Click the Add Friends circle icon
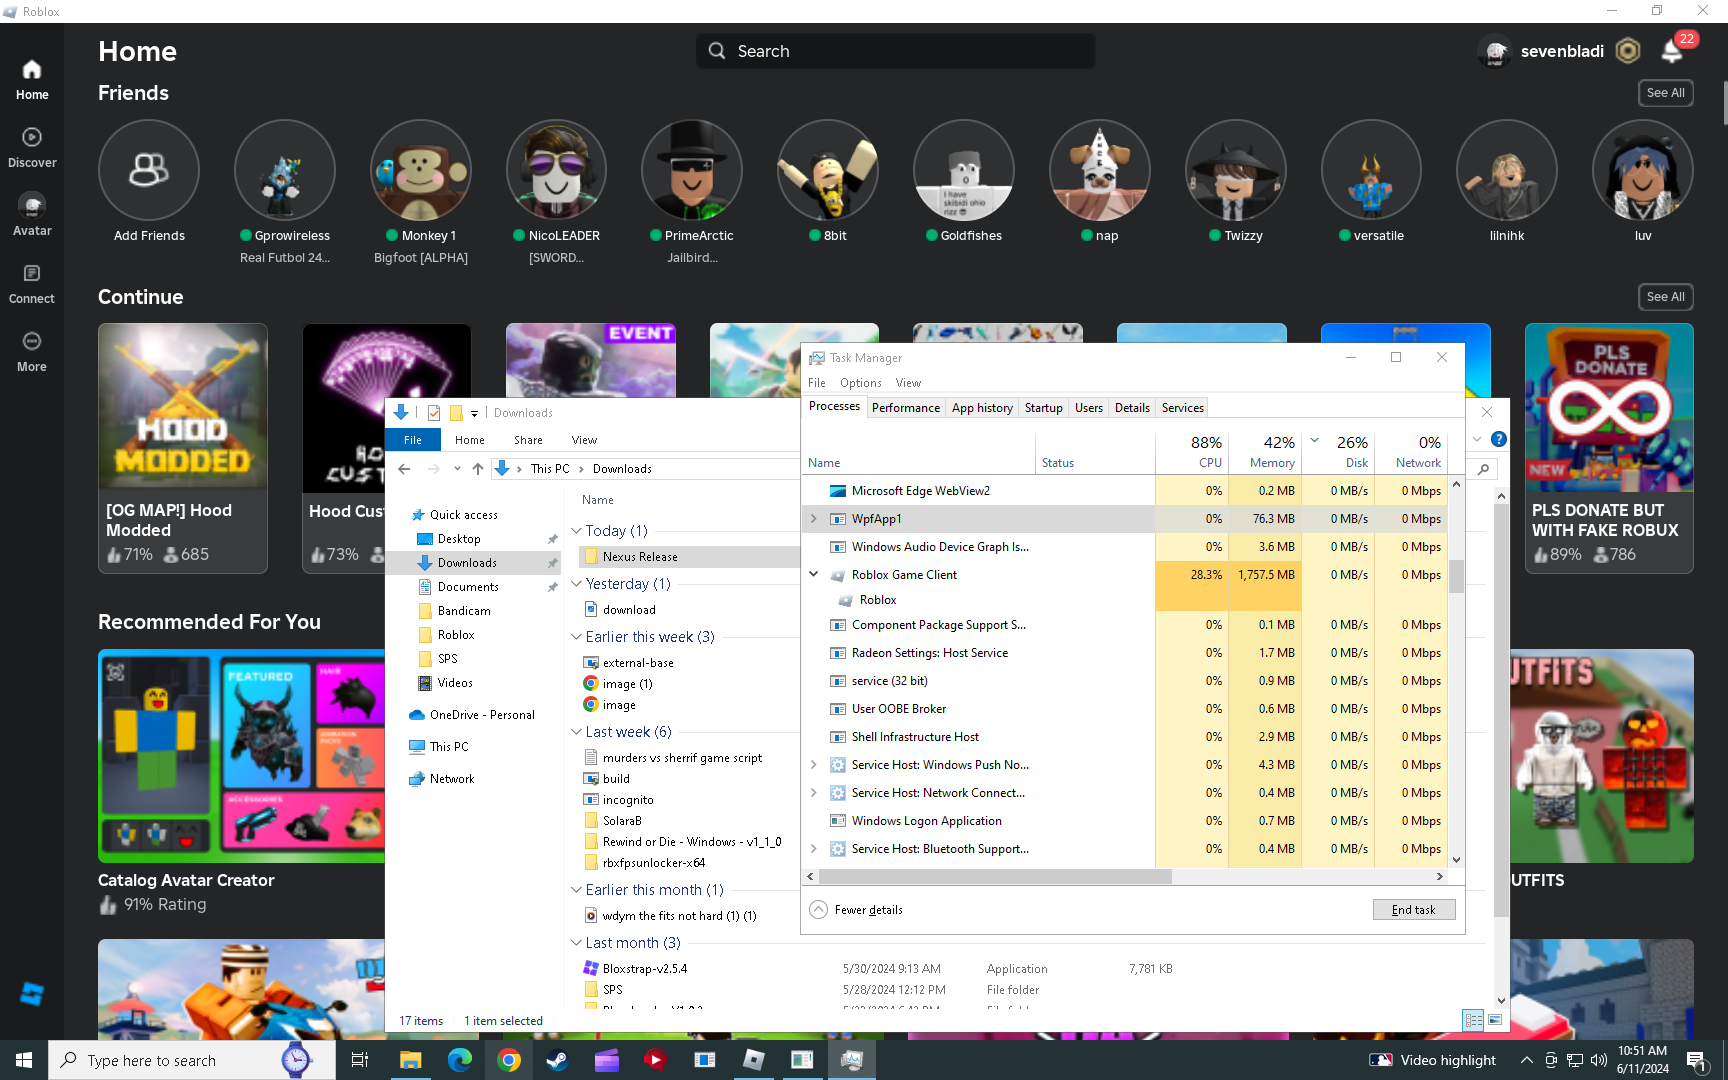Image resolution: width=1728 pixels, height=1080 pixels. pyautogui.click(x=149, y=170)
